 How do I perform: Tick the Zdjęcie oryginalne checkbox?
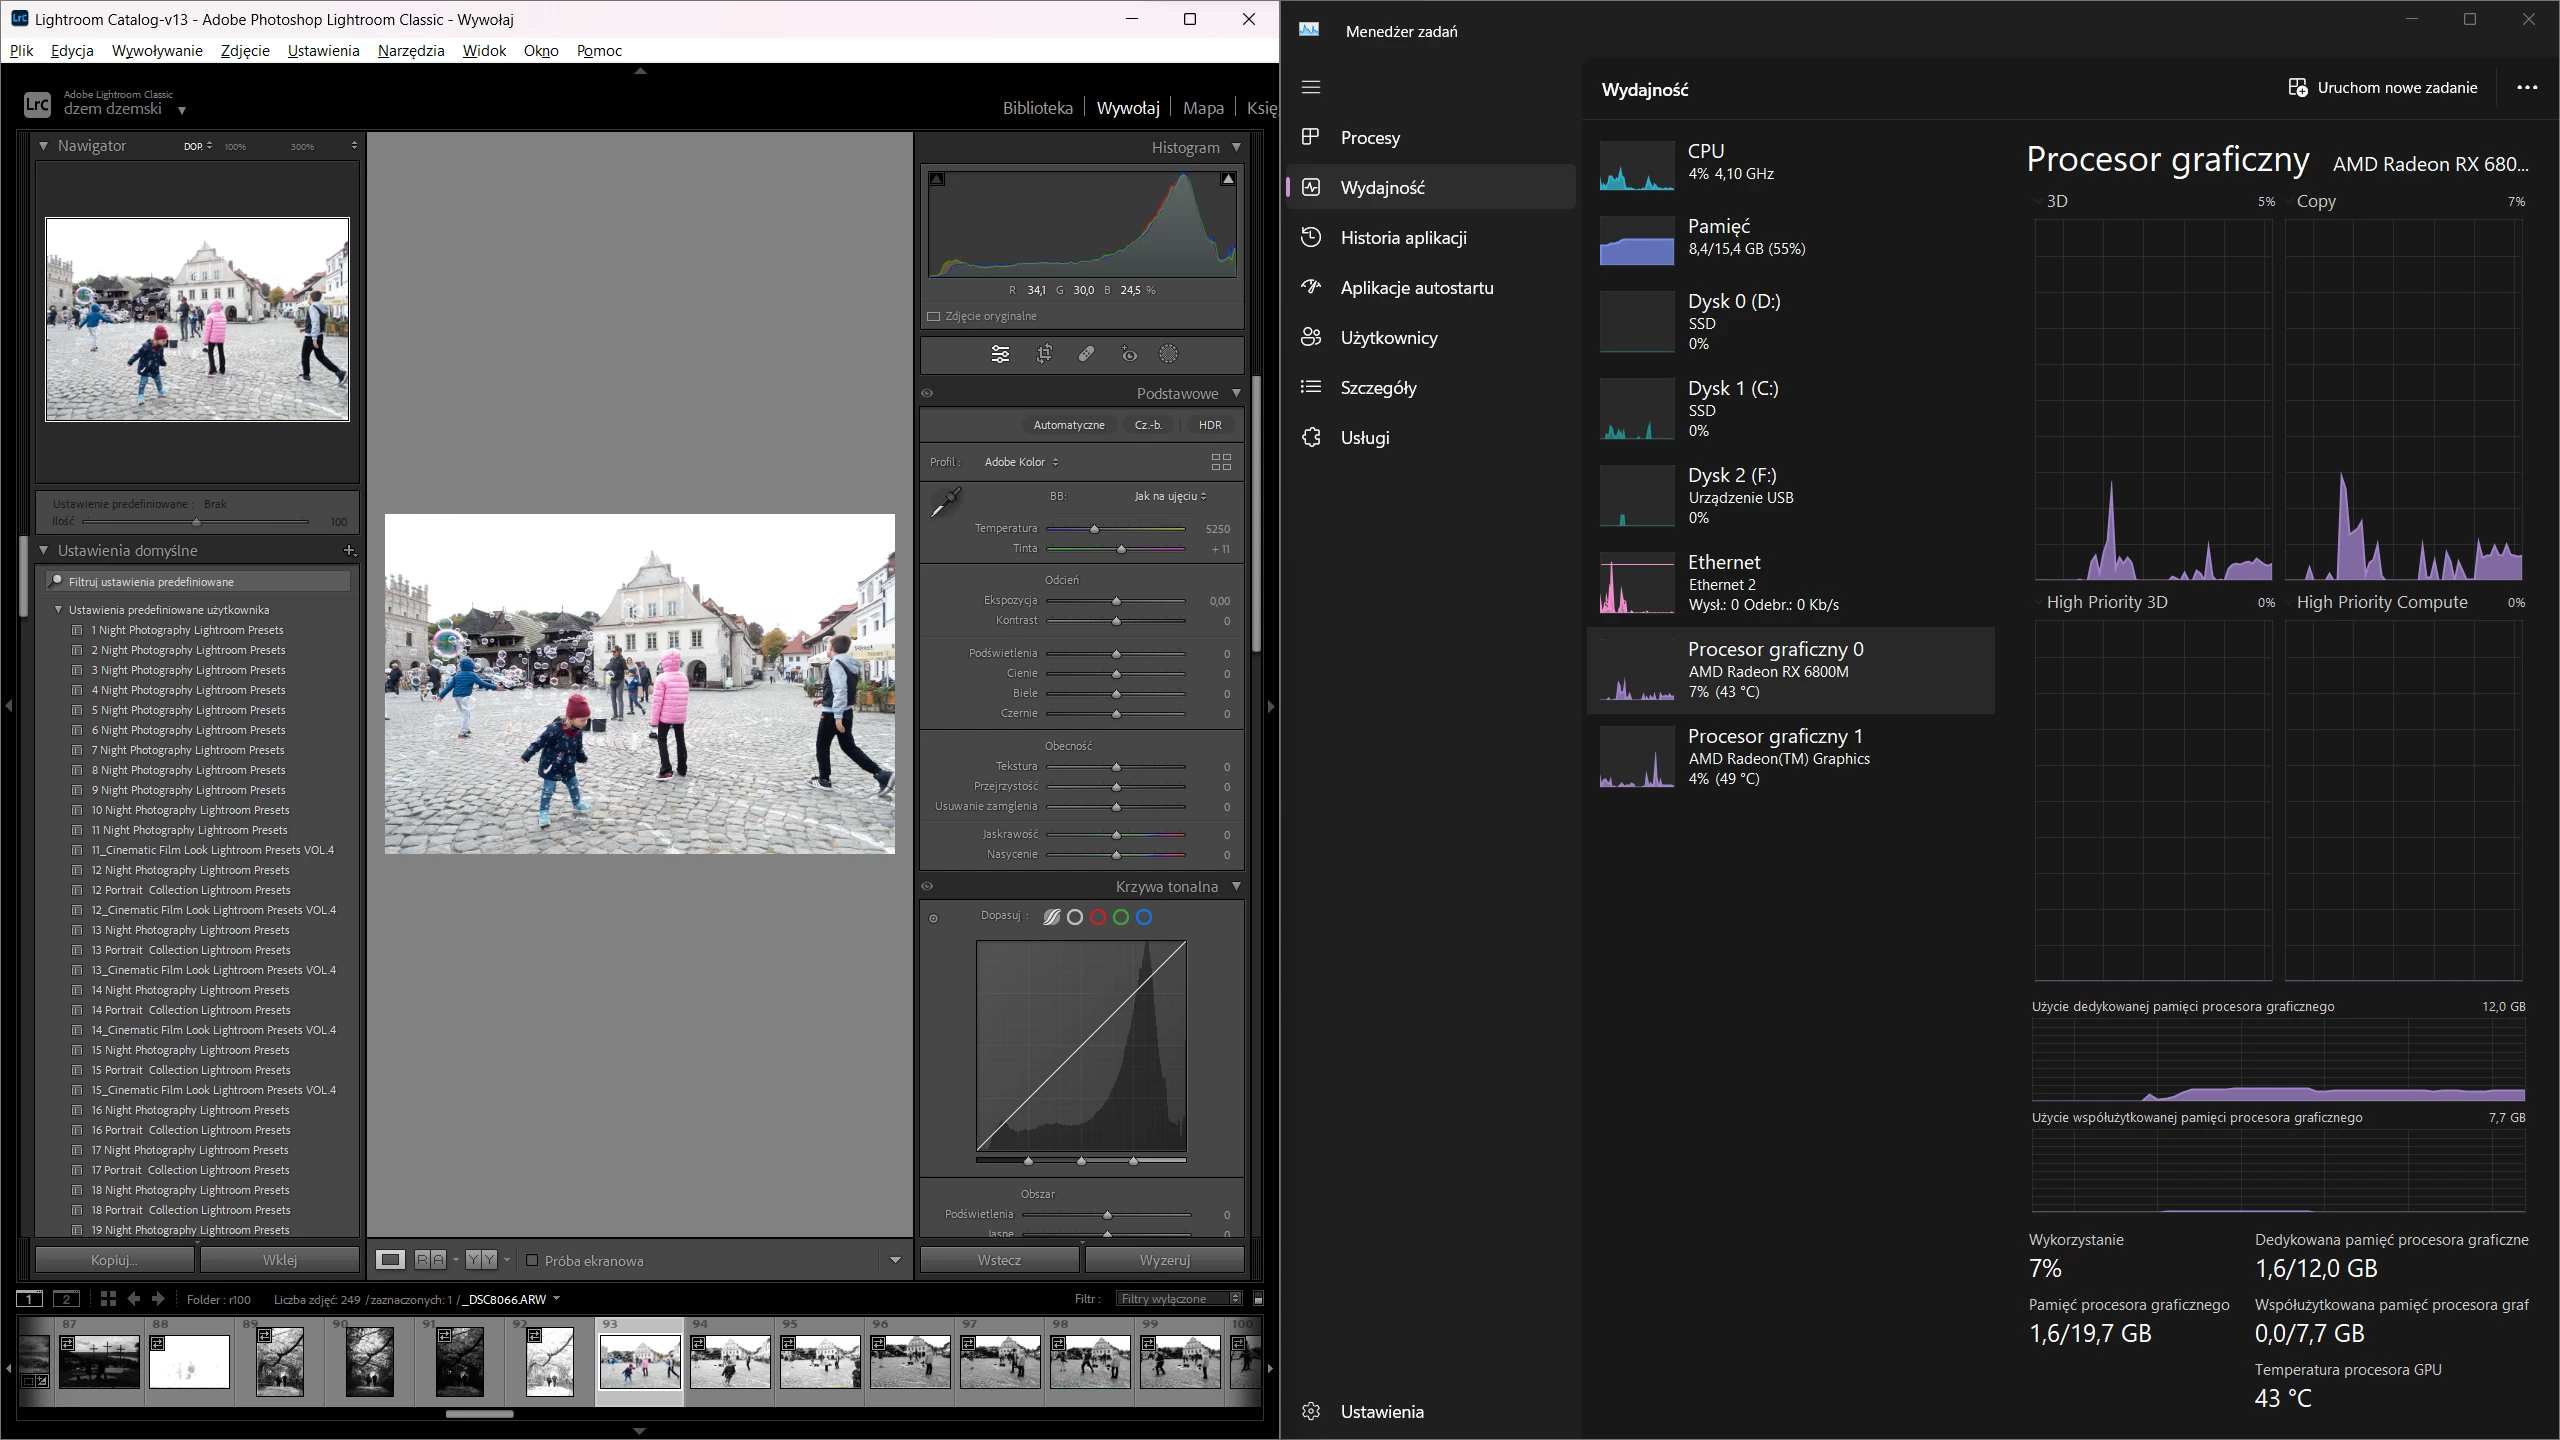point(934,316)
